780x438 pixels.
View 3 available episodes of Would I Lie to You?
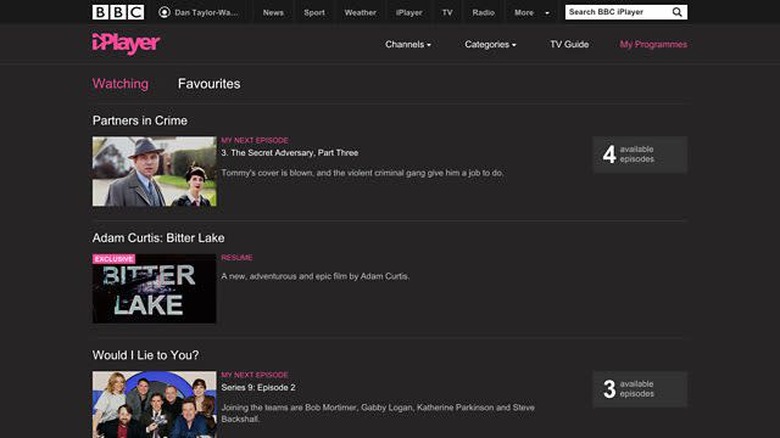(x=640, y=389)
